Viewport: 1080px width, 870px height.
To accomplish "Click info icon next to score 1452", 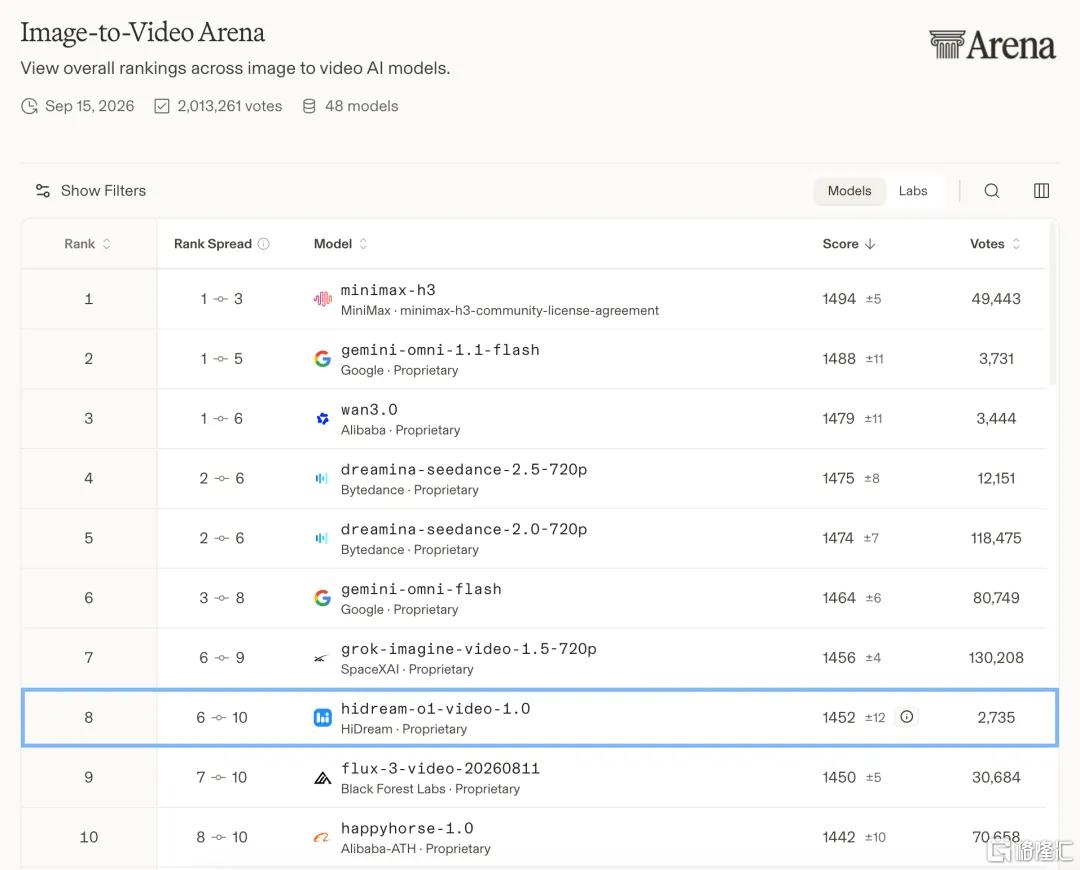I will [906, 717].
